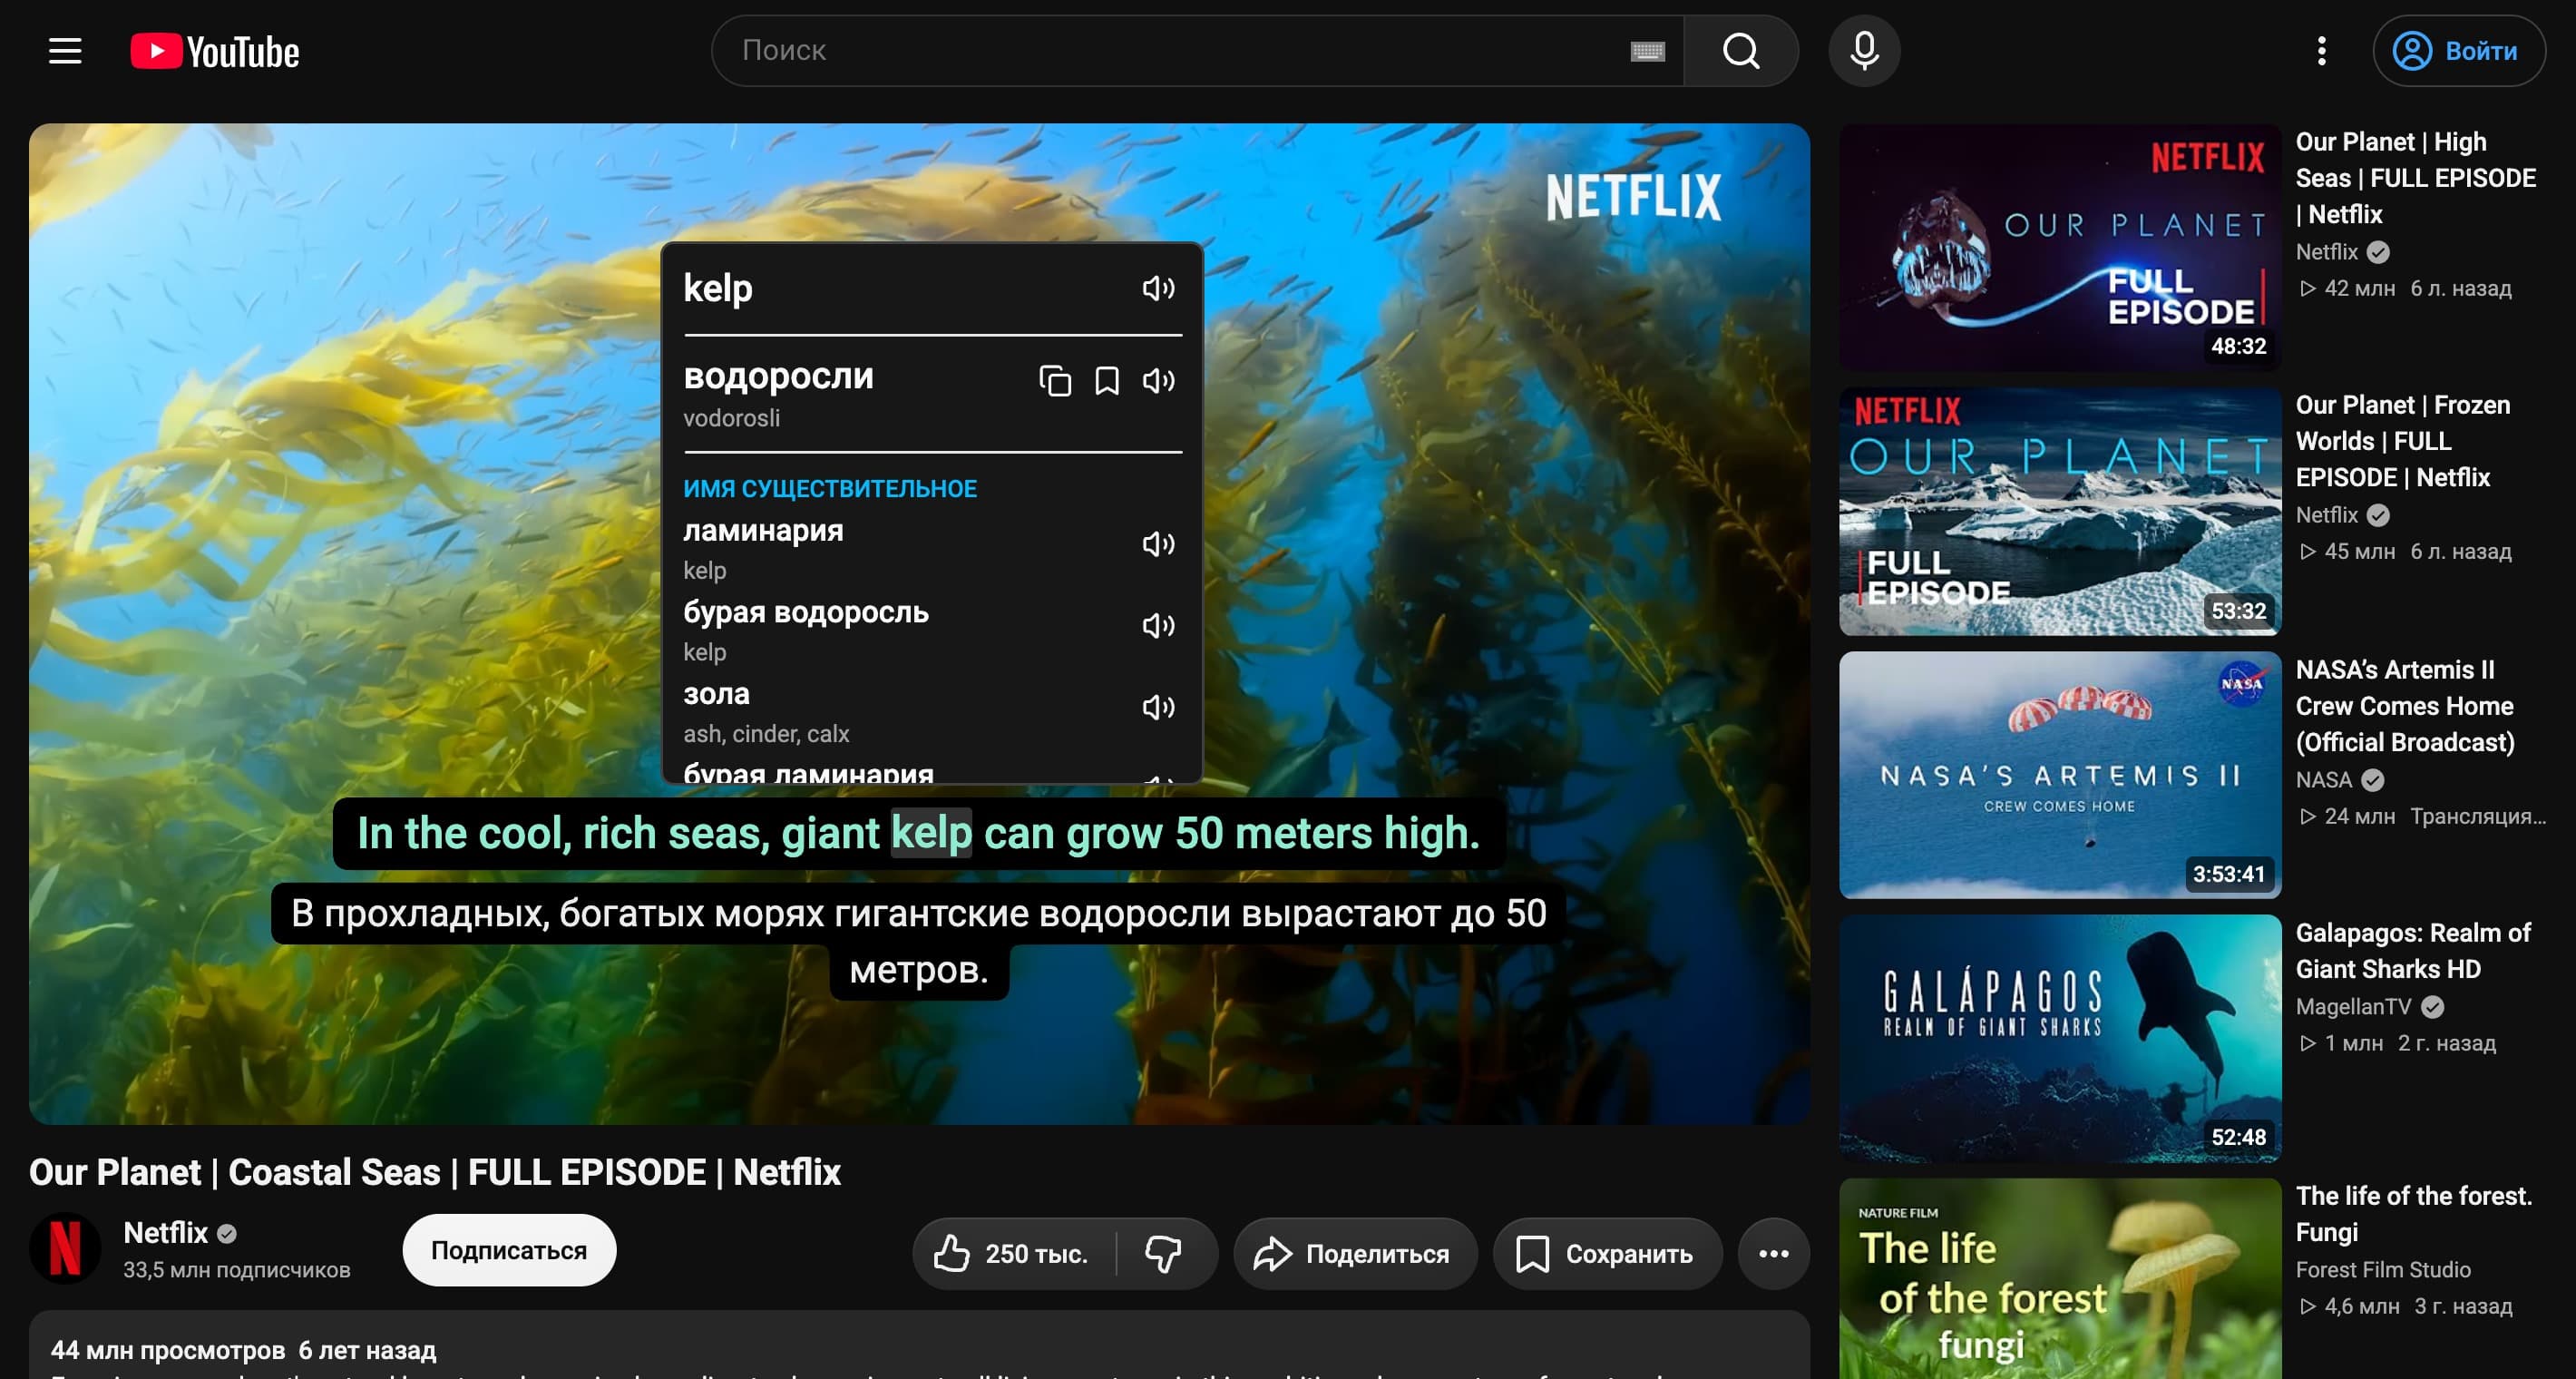Click the translation ламинария in the popup

(763, 531)
